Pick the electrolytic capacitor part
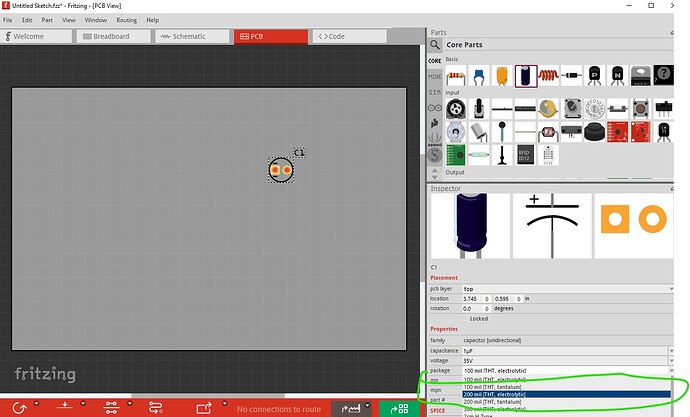 (x=525, y=77)
